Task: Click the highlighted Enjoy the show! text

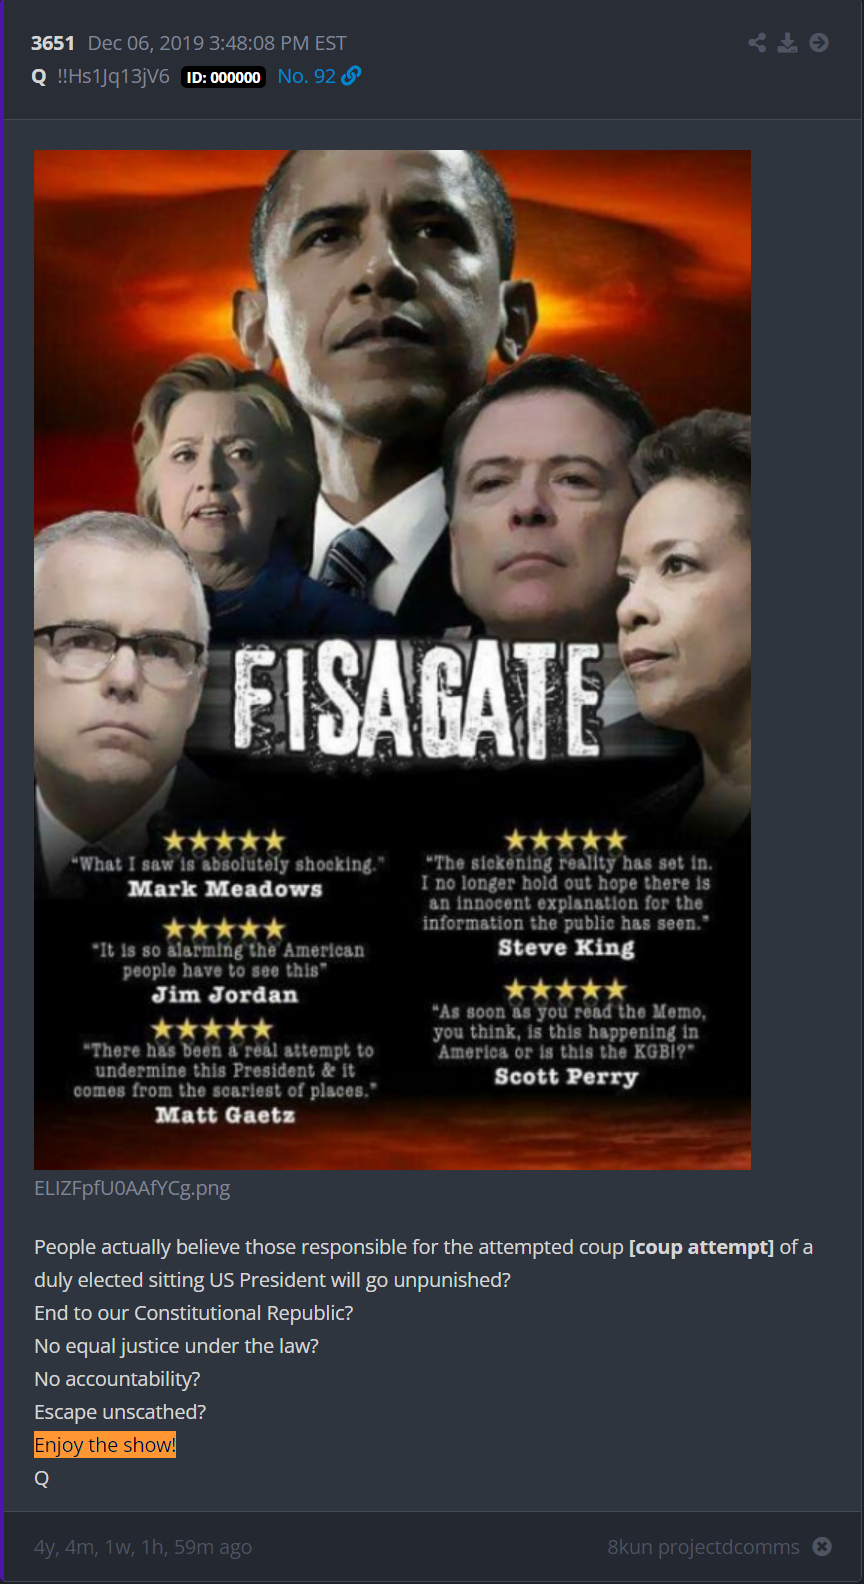Action: pos(105,1445)
